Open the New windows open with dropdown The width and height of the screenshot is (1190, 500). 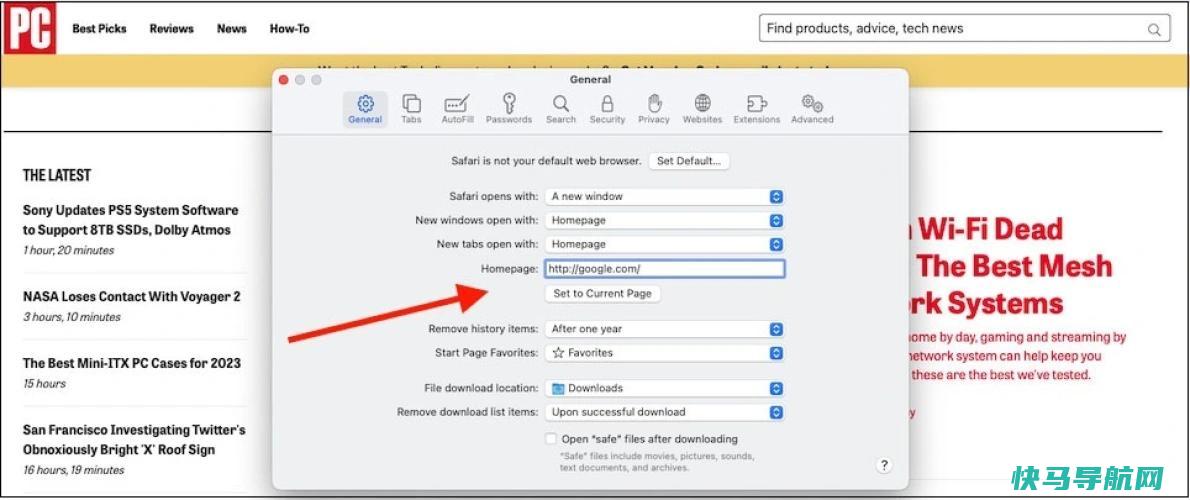click(x=664, y=220)
